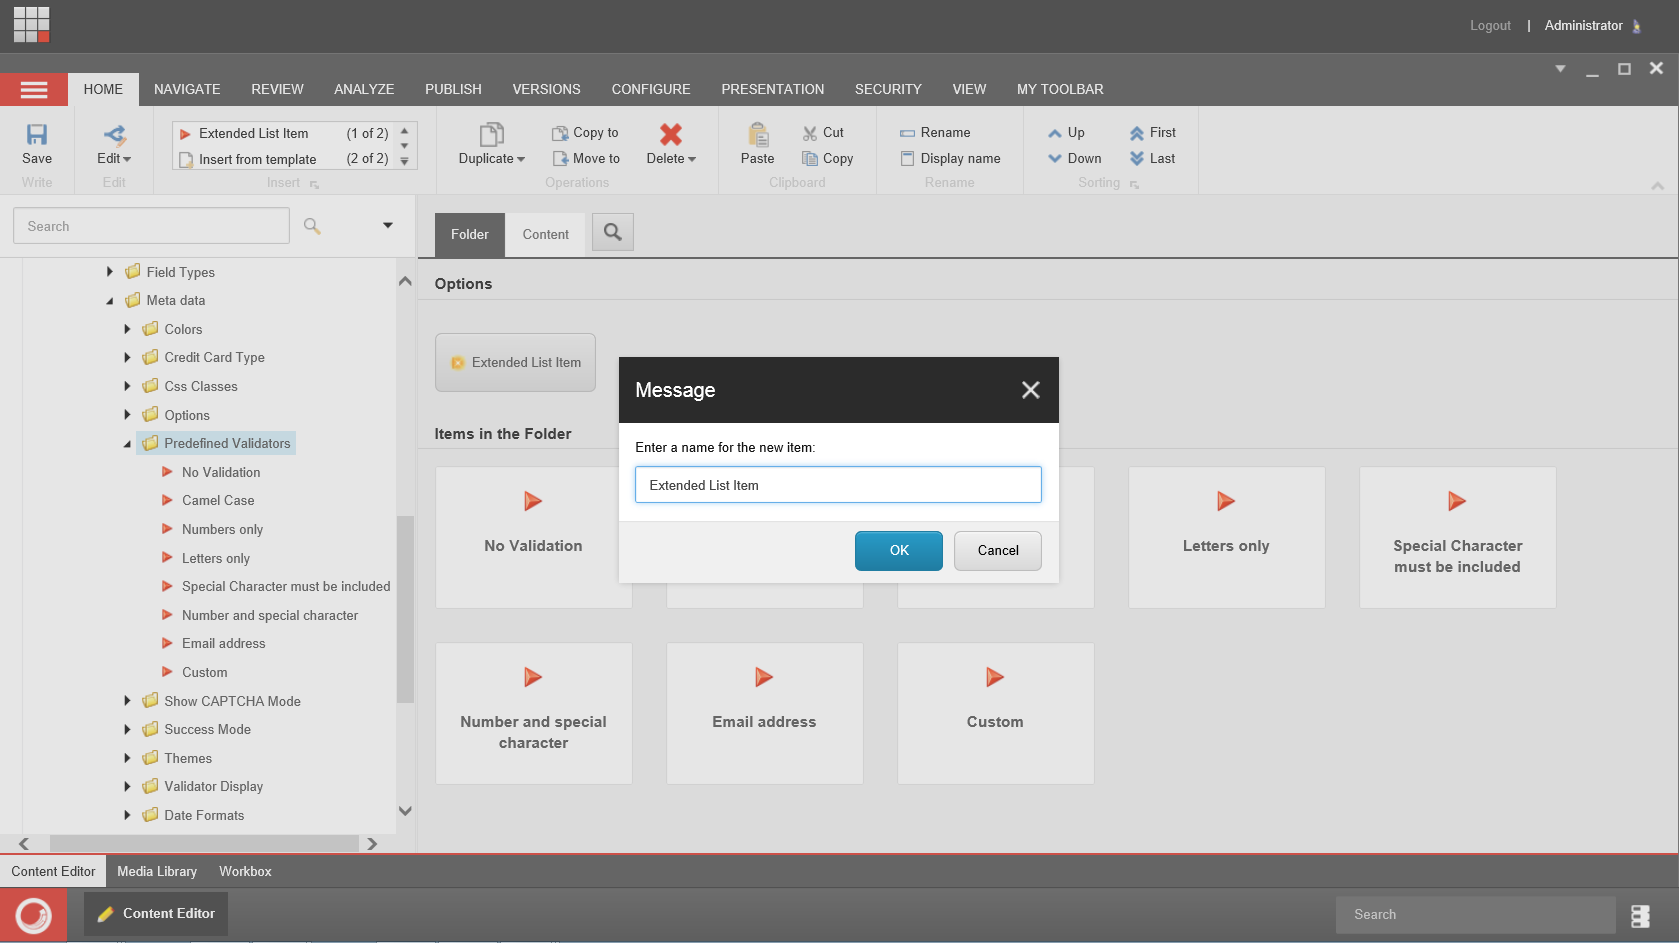Open Number and special character card
1679x943 pixels.
[x=533, y=713]
